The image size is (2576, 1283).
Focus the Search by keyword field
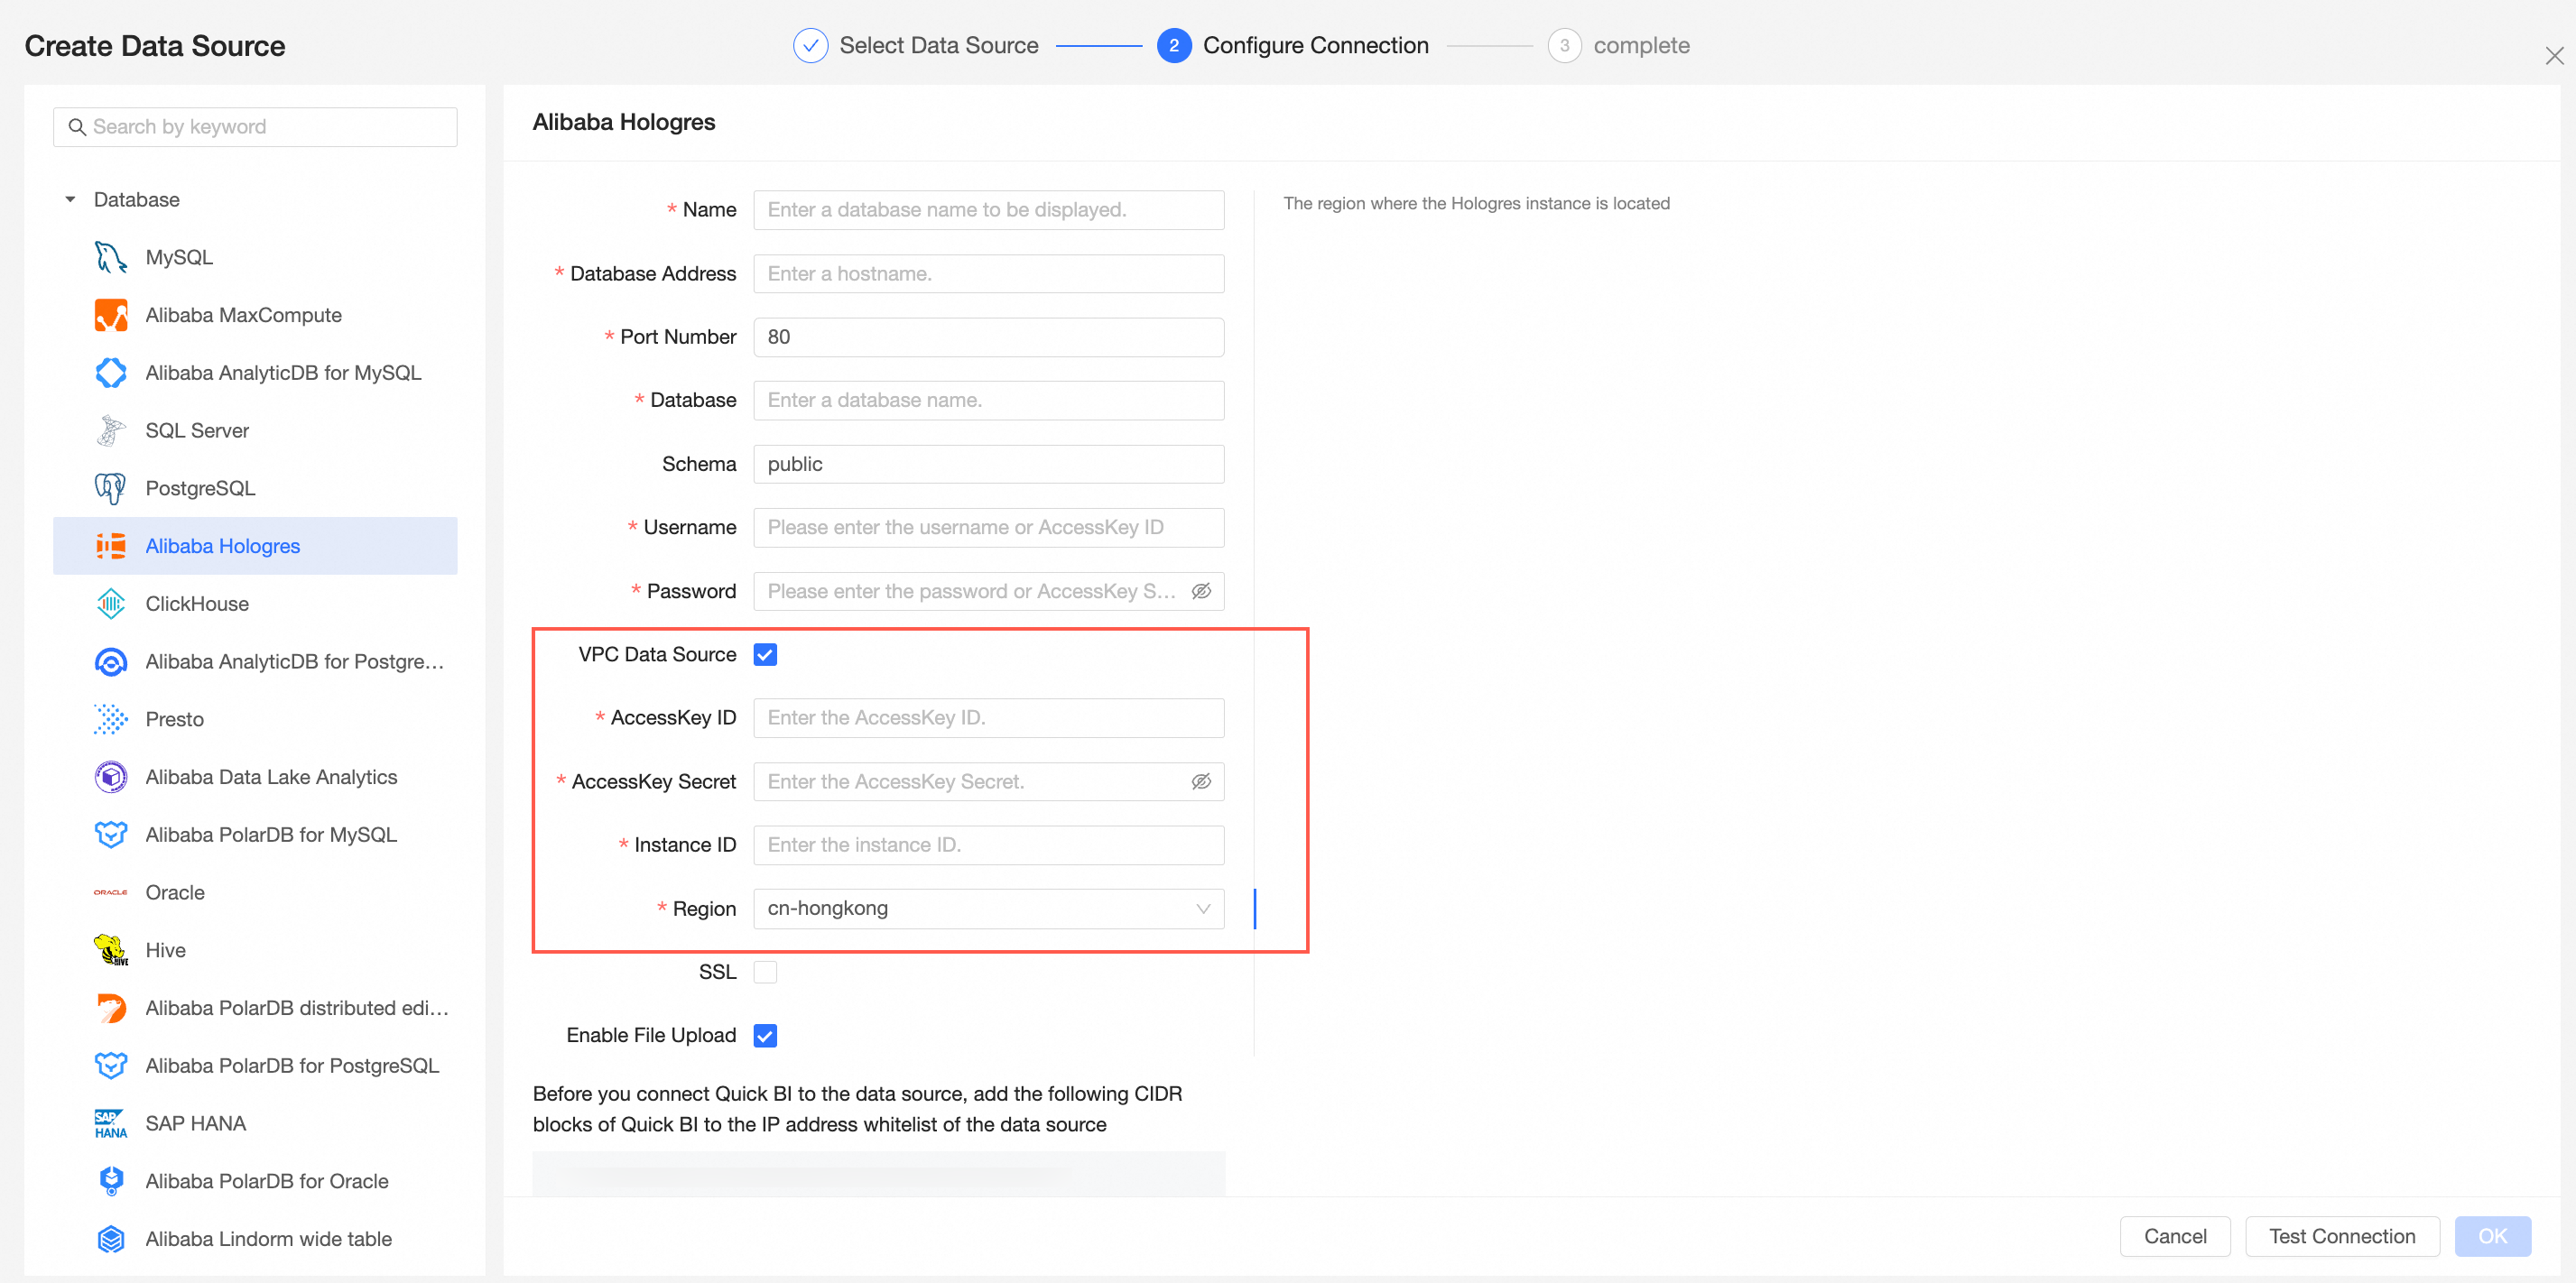[x=255, y=127]
